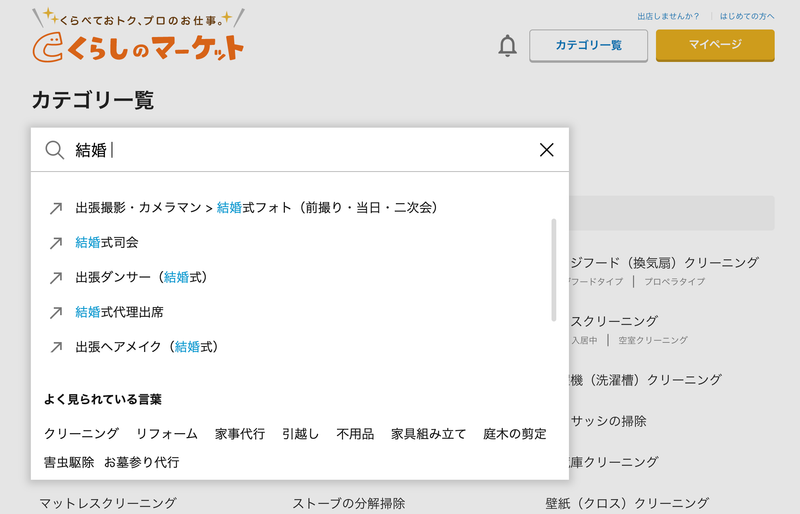Focus the search field containing 結婚
Screen dimensions: 800x514
(x=300, y=150)
